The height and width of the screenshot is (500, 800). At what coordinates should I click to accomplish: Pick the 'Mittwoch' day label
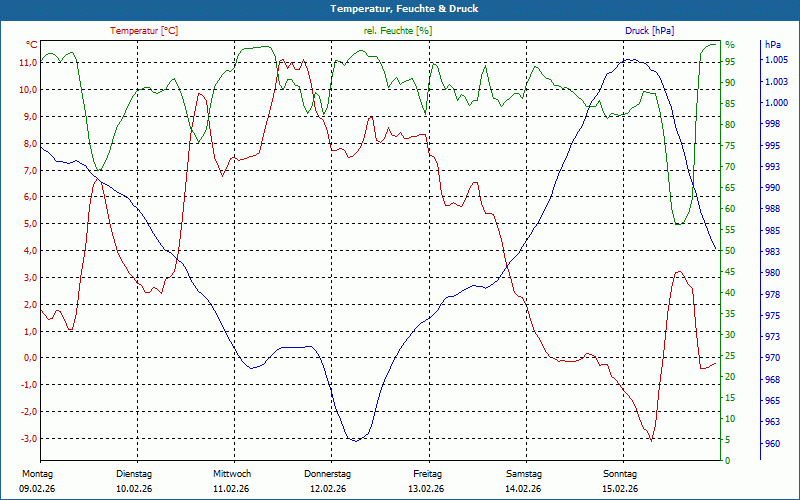point(231,474)
